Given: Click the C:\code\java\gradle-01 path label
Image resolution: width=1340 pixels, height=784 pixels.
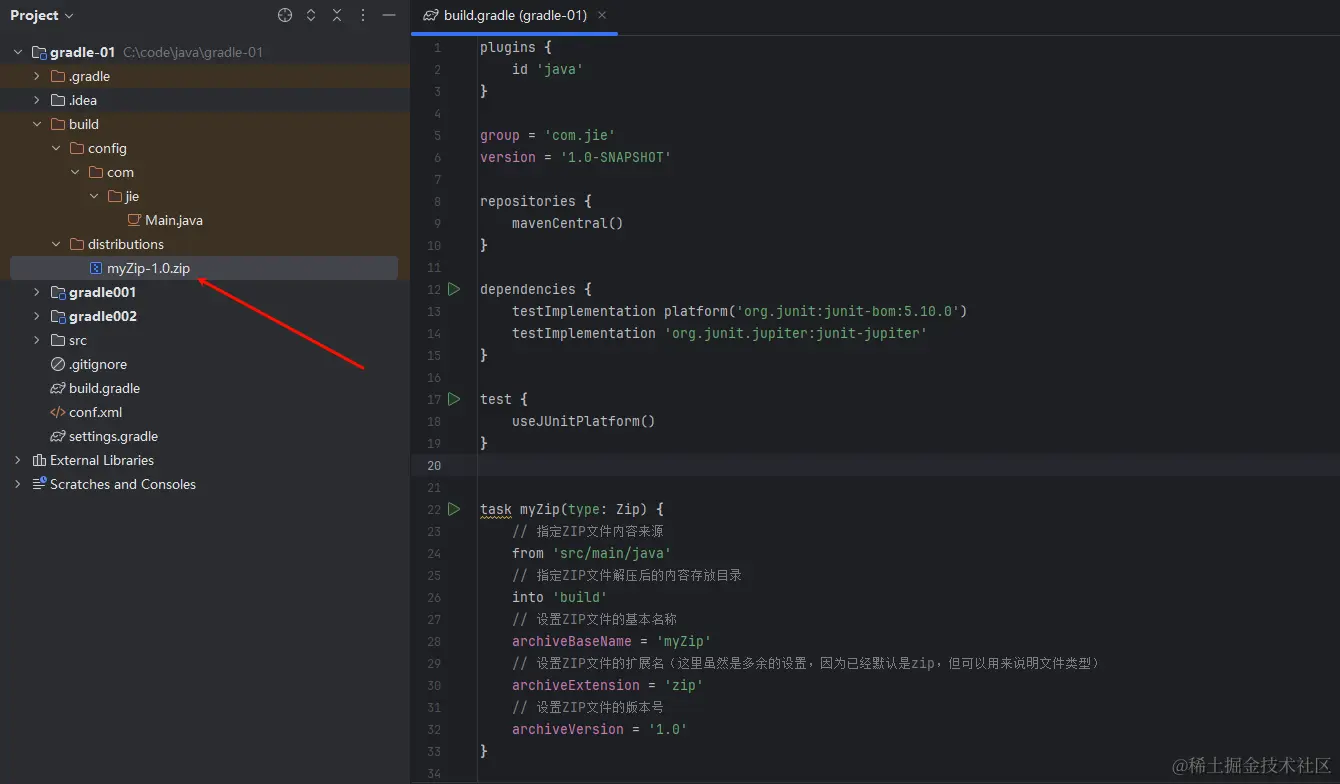Looking at the screenshot, I should [193, 52].
